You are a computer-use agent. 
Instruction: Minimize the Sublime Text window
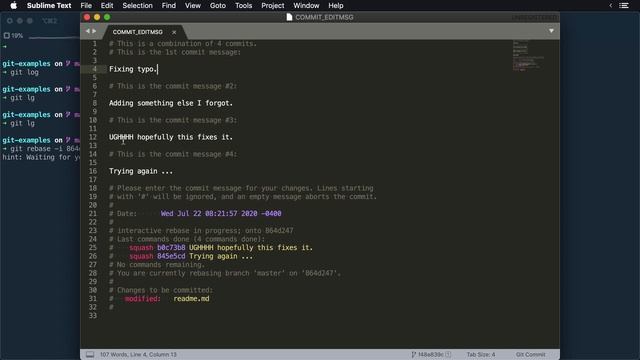pos(97,17)
